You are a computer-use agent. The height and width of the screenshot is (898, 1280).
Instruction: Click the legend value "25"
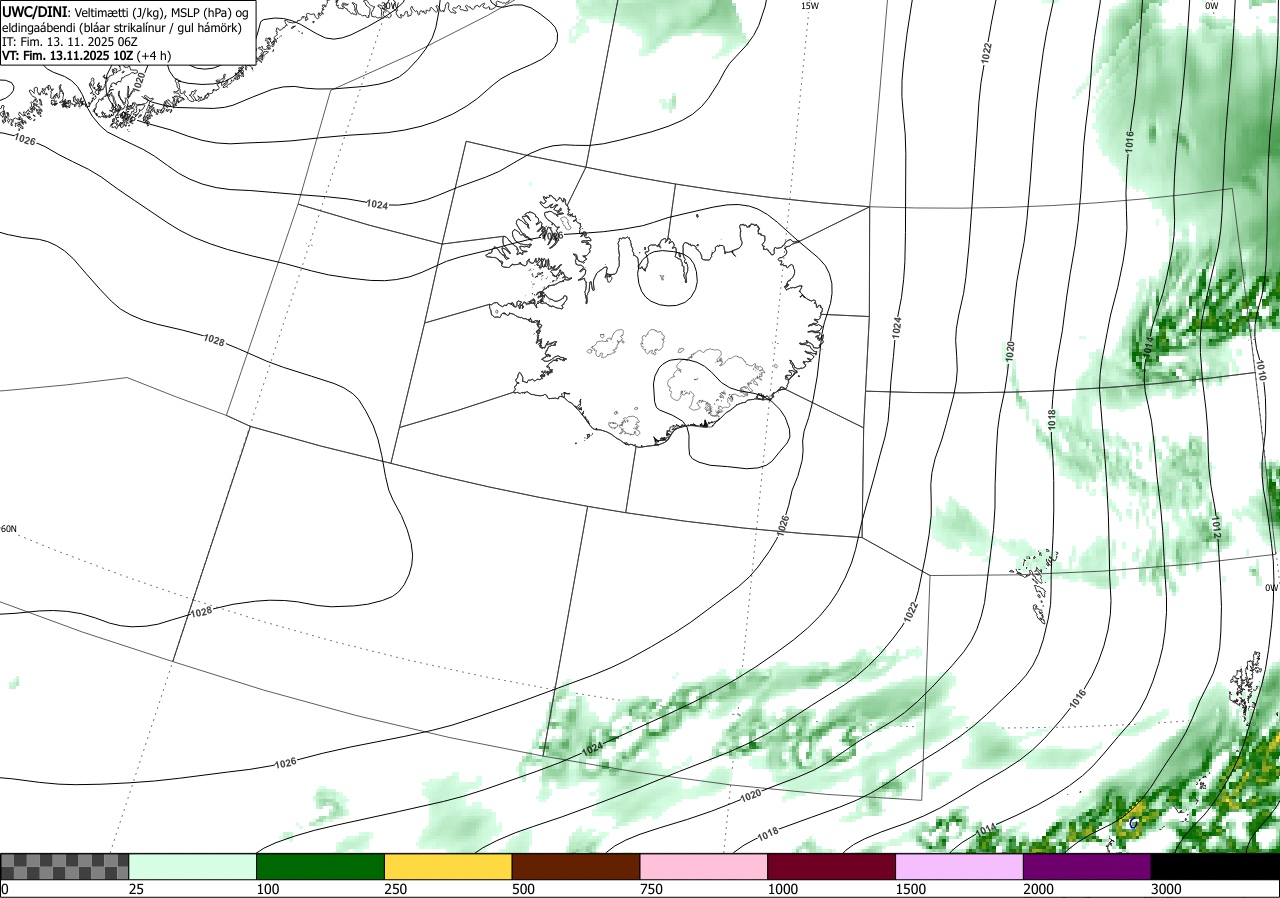(x=137, y=889)
